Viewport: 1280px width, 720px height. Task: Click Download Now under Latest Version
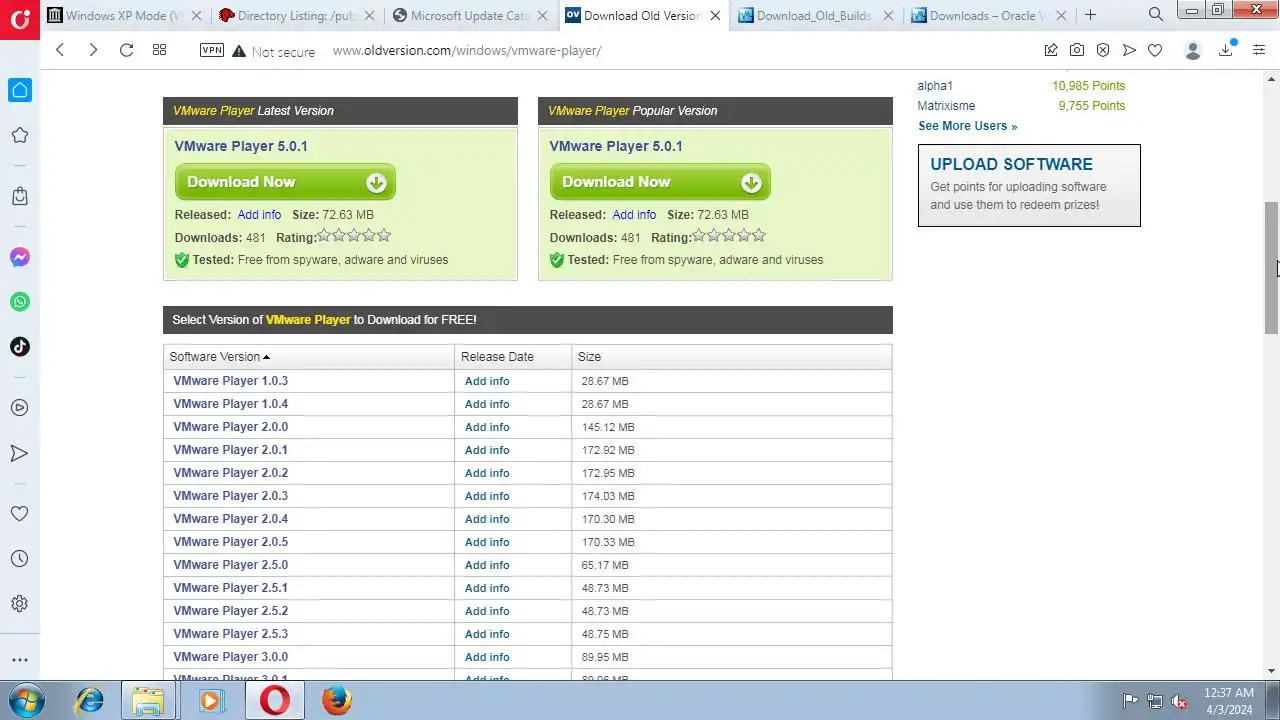tap(285, 182)
